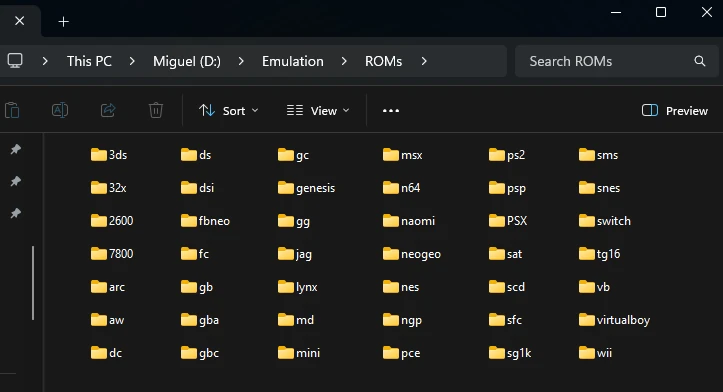
Task: Select the switch folder icon
Action: point(587,220)
